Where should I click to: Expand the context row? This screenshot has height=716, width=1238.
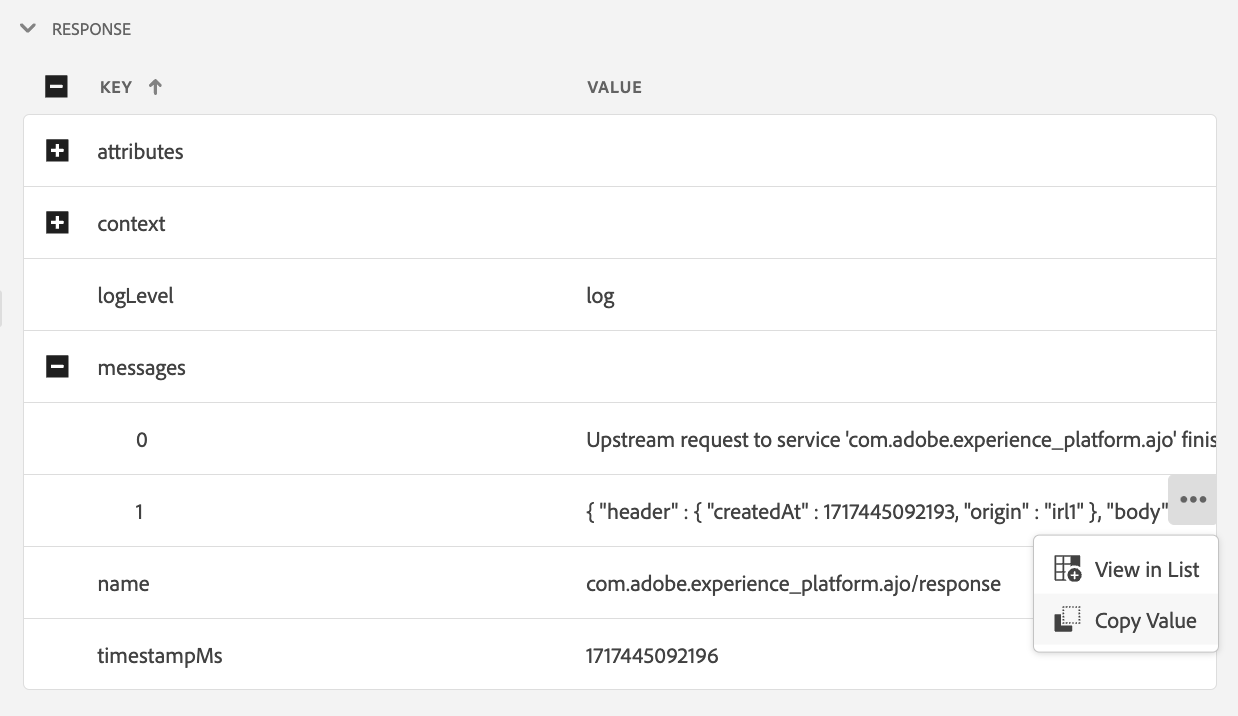[x=58, y=224]
